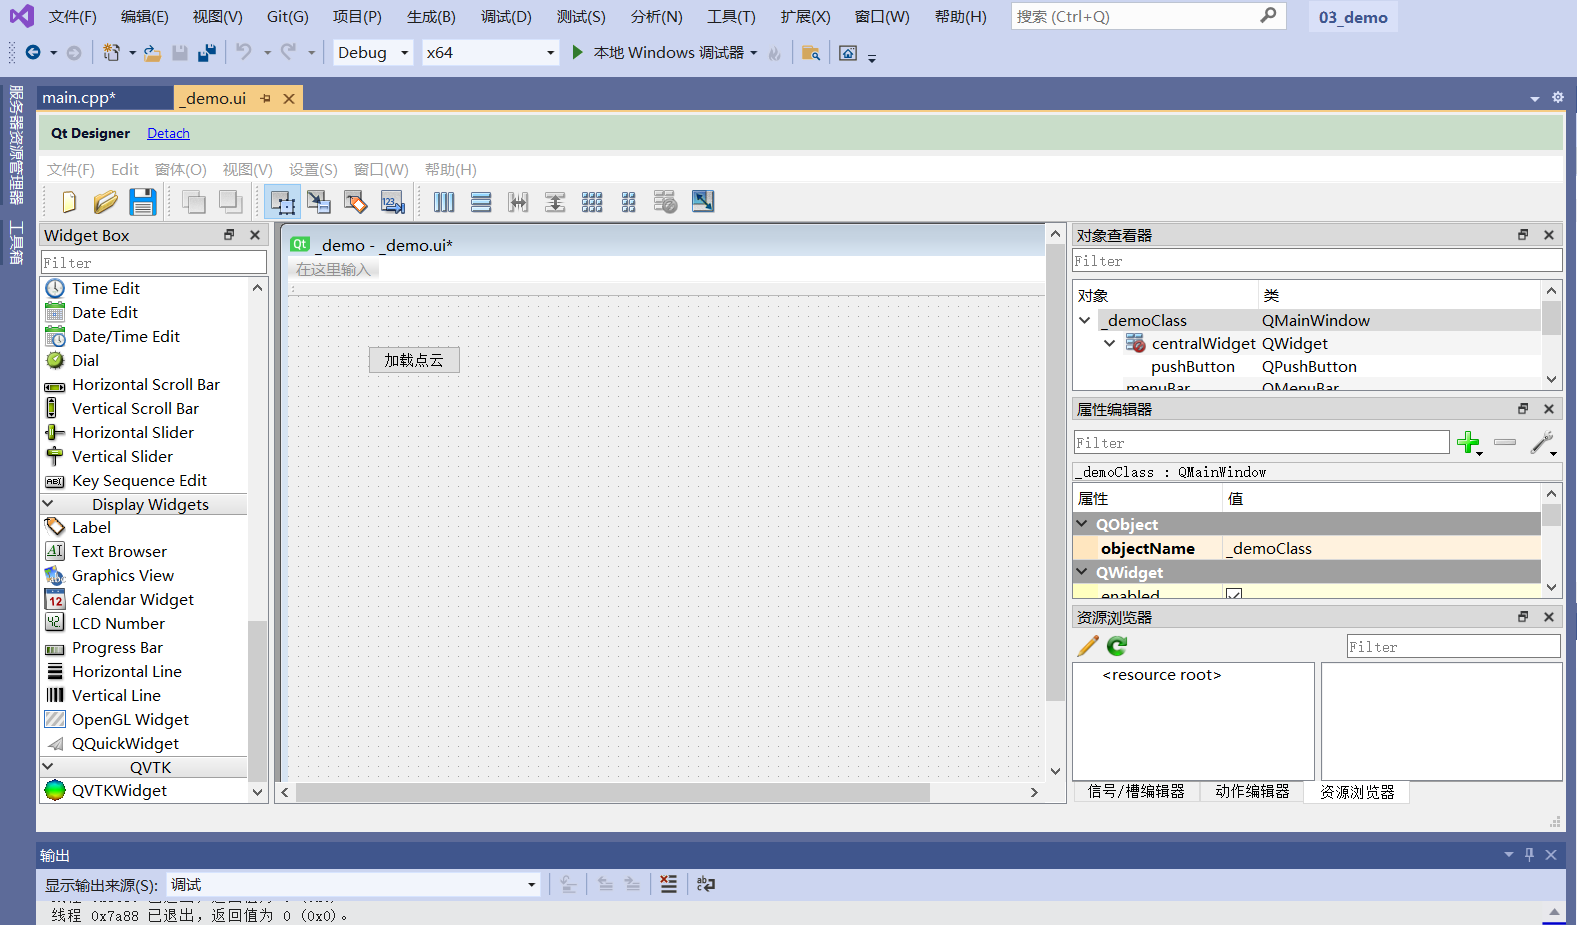Click the Visual Studio Save All icon

(x=207, y=52)
